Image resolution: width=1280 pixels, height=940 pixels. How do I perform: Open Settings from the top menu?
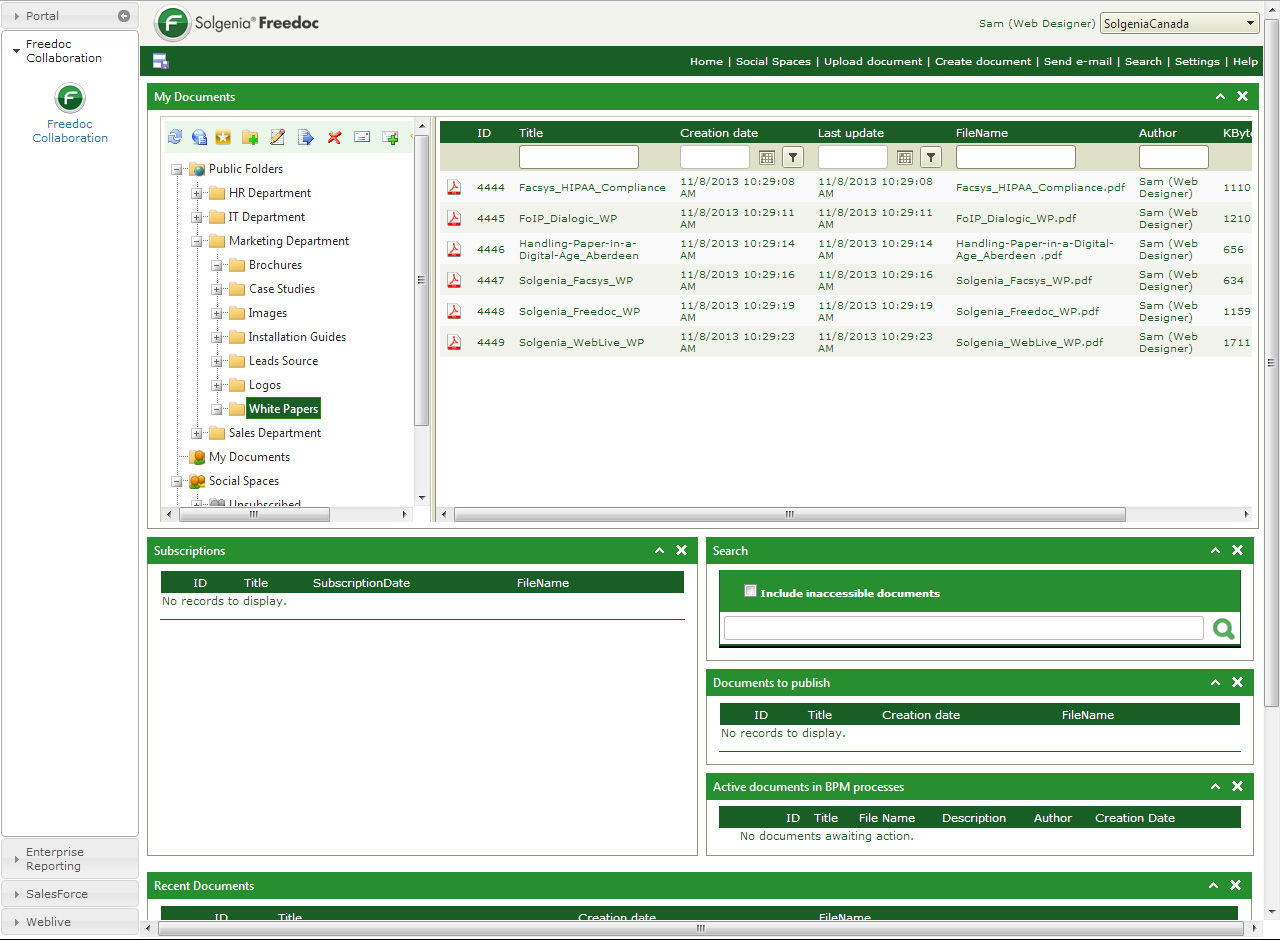[1197, 61]
